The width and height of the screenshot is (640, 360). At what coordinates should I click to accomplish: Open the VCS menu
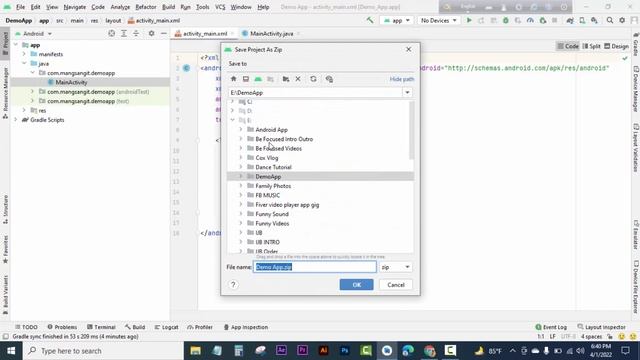pos(220,7)
